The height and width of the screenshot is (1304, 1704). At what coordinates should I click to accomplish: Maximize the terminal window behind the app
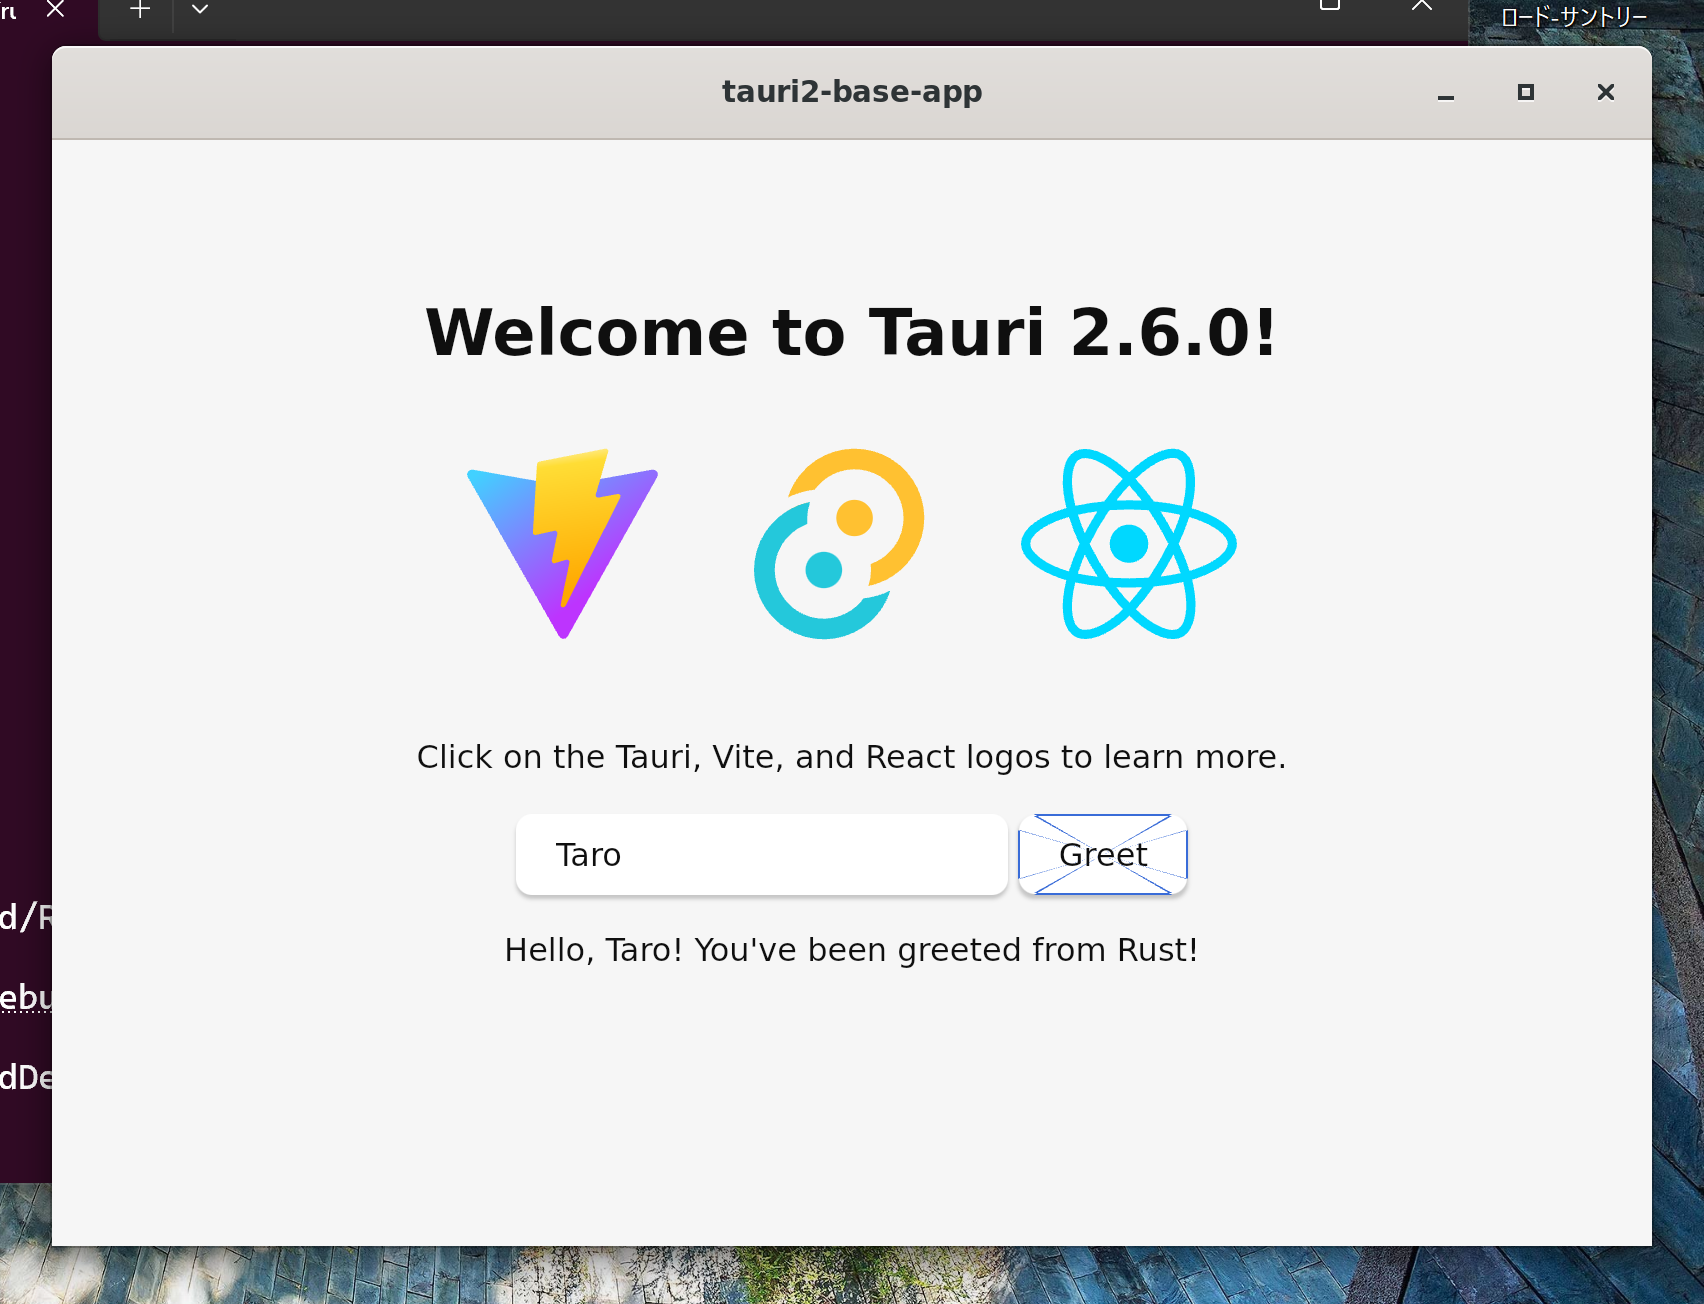pos(1330,5)
